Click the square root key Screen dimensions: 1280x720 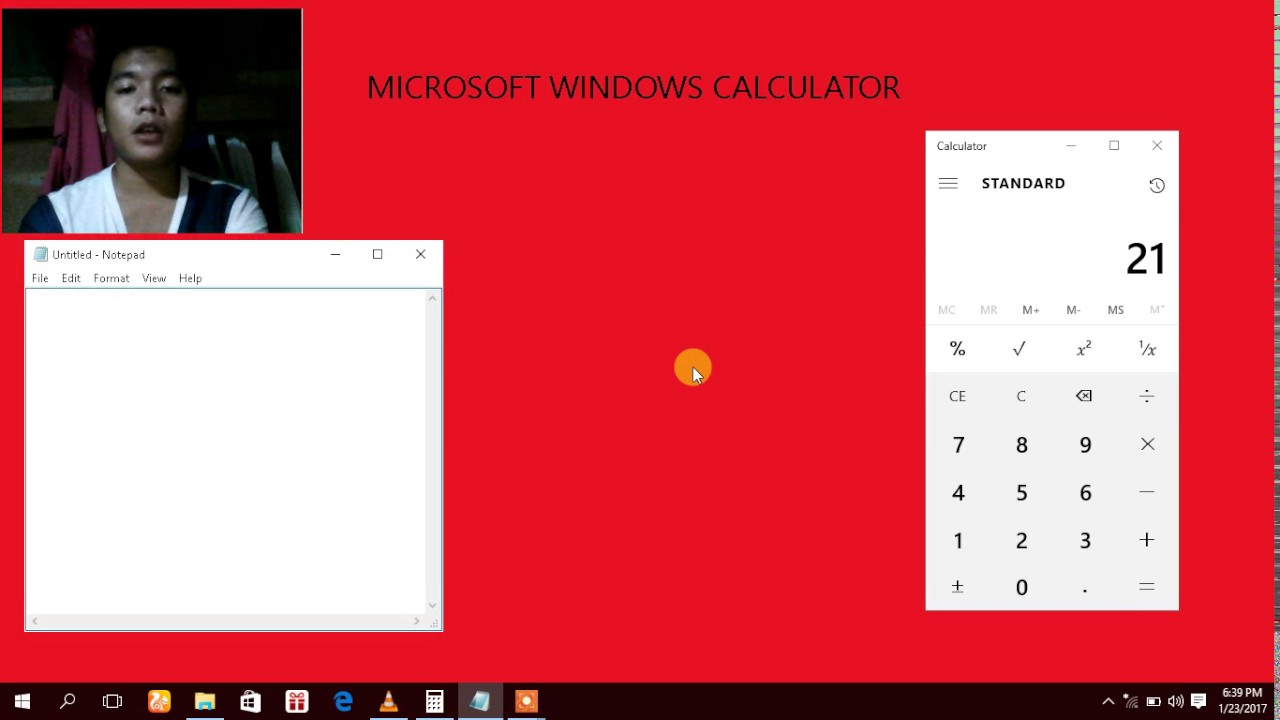pos(1020,349)
